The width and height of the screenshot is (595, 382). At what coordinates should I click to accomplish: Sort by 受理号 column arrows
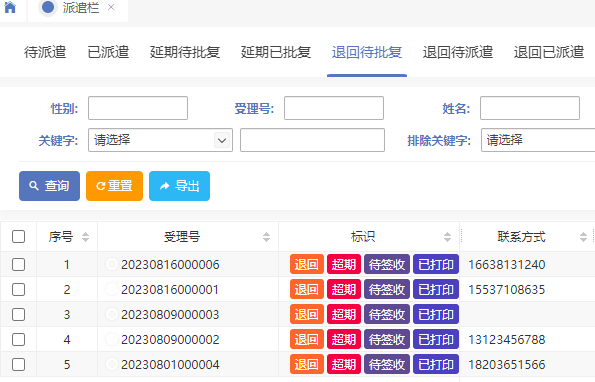[266, 237]
